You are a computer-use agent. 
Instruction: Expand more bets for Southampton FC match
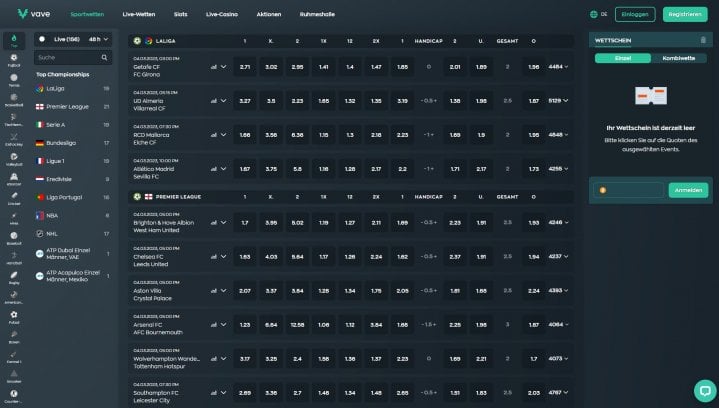pyautogui.click(x=558, y=392)
